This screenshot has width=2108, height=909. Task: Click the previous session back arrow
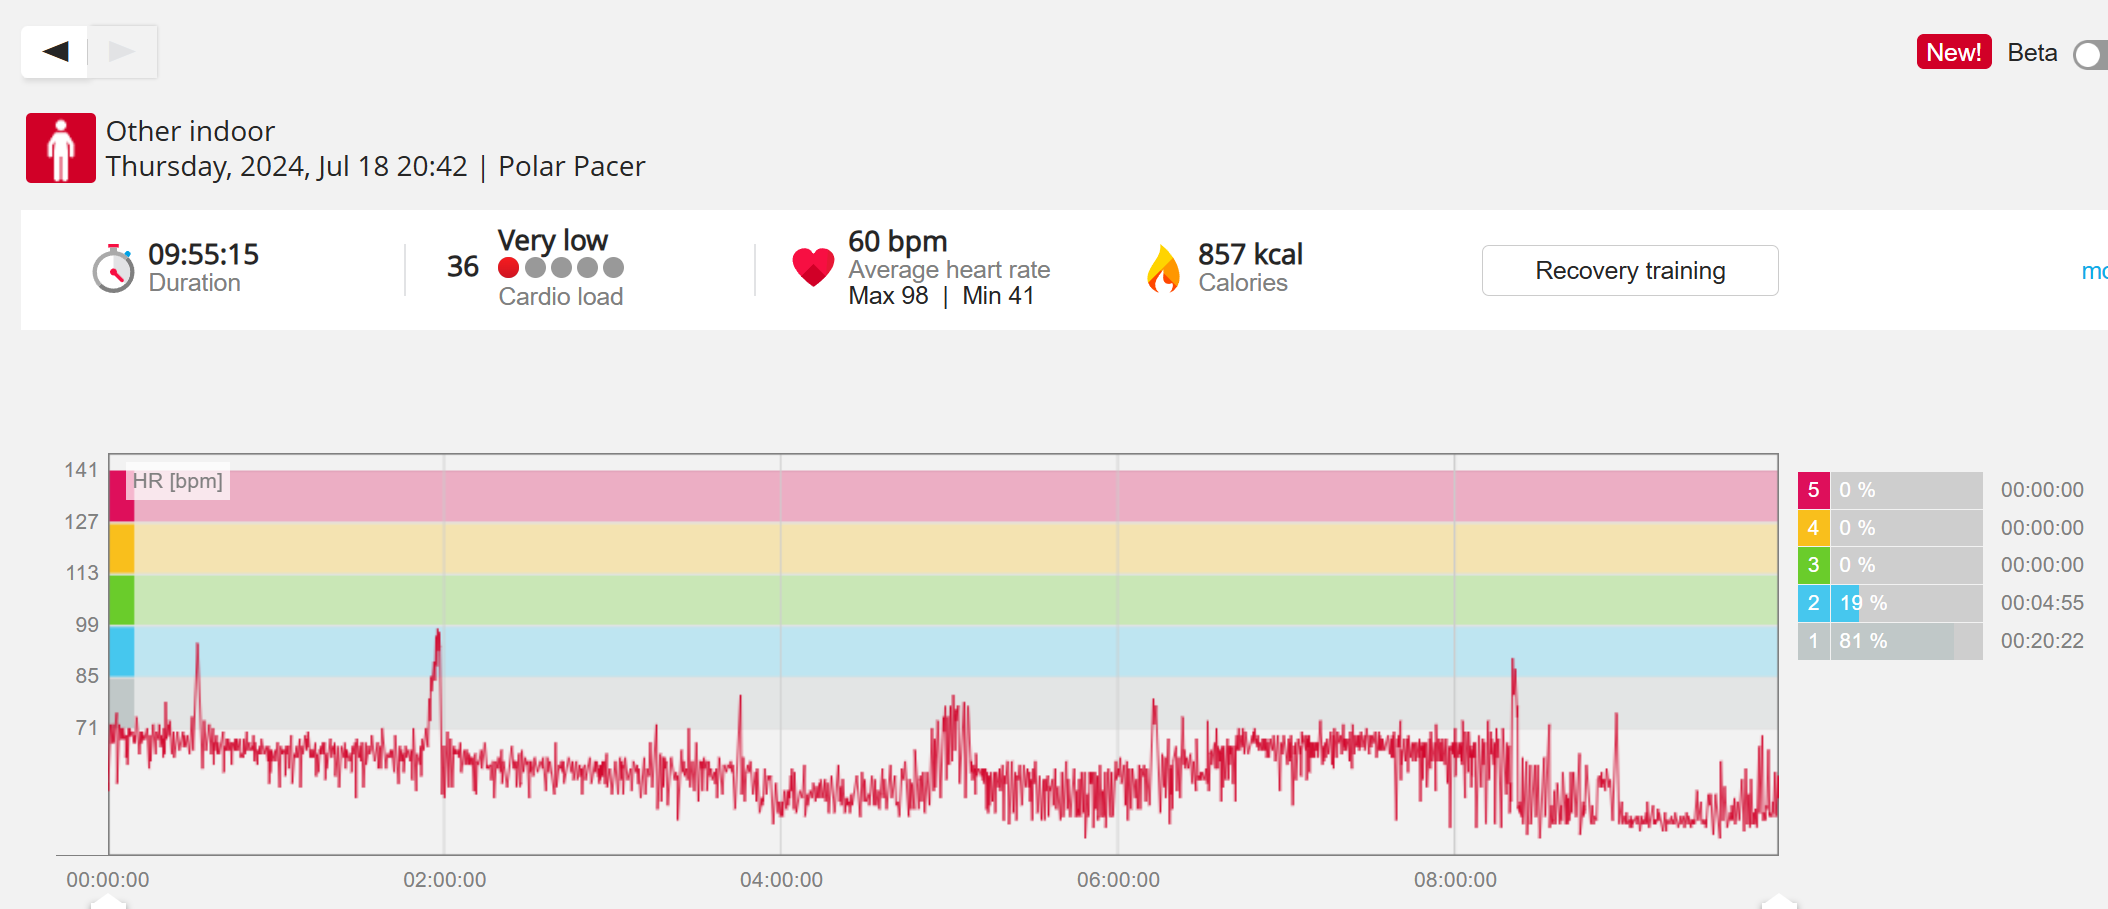[56, 52]
